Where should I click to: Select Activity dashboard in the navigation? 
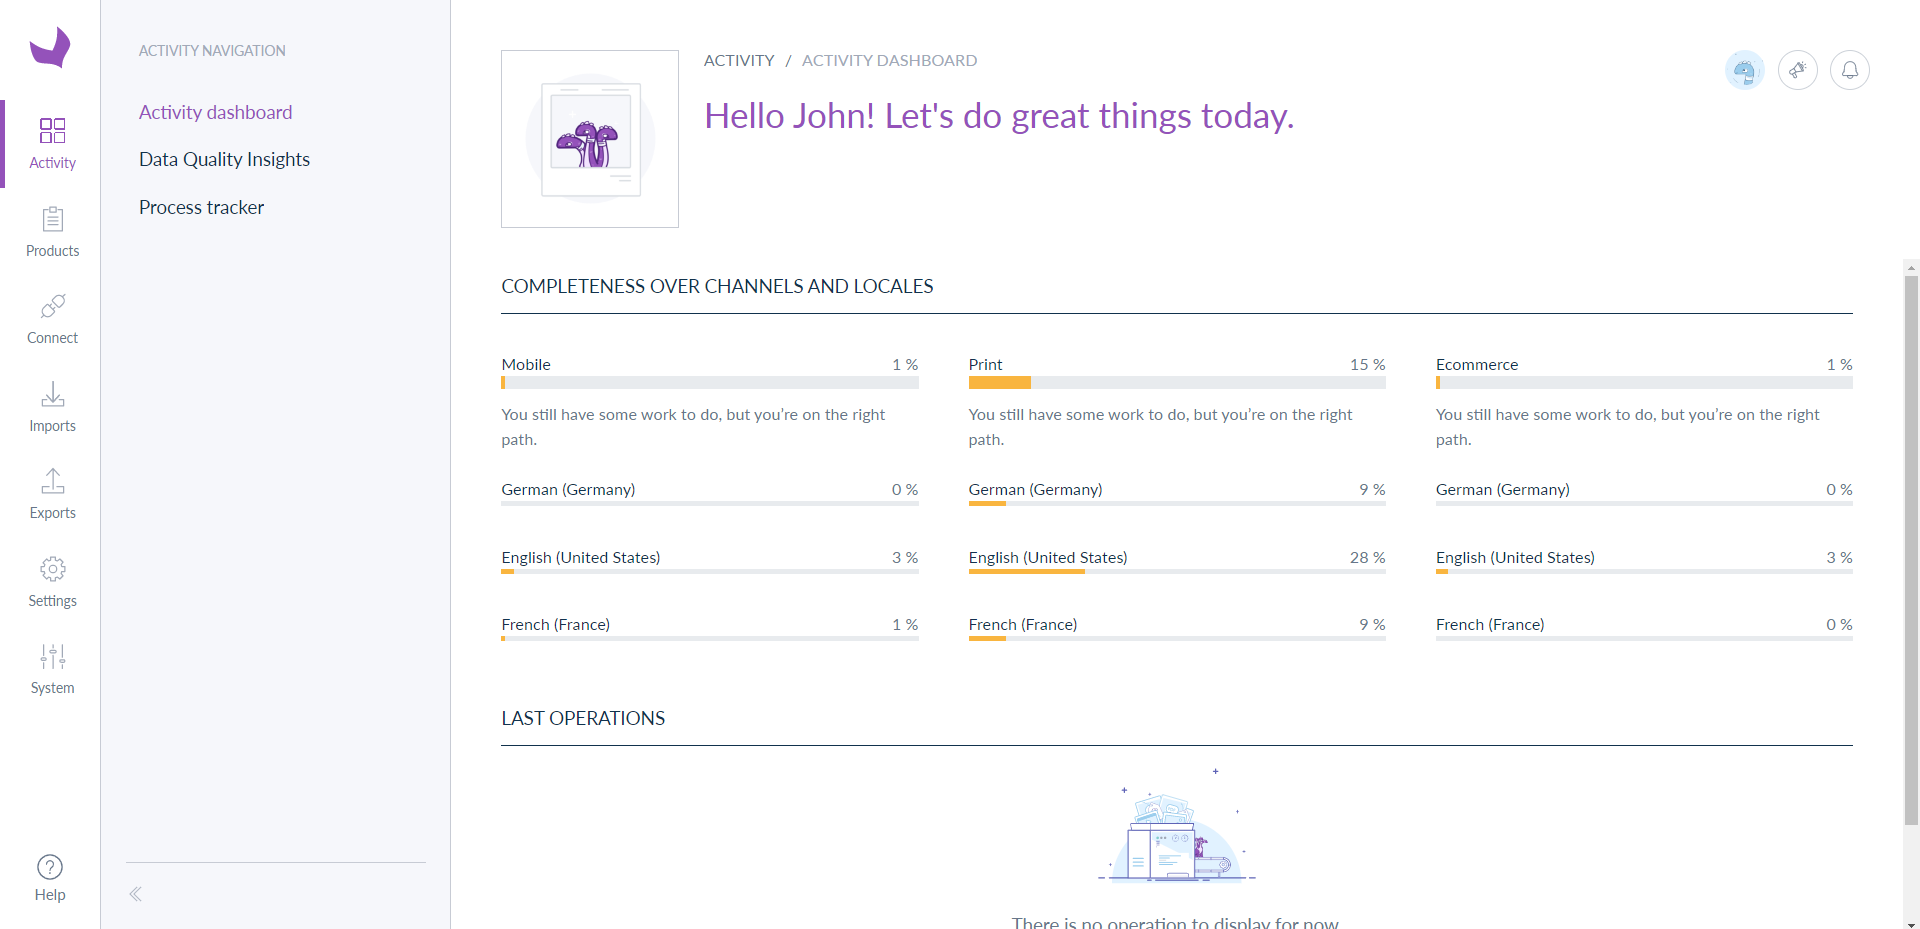point(215,112)
